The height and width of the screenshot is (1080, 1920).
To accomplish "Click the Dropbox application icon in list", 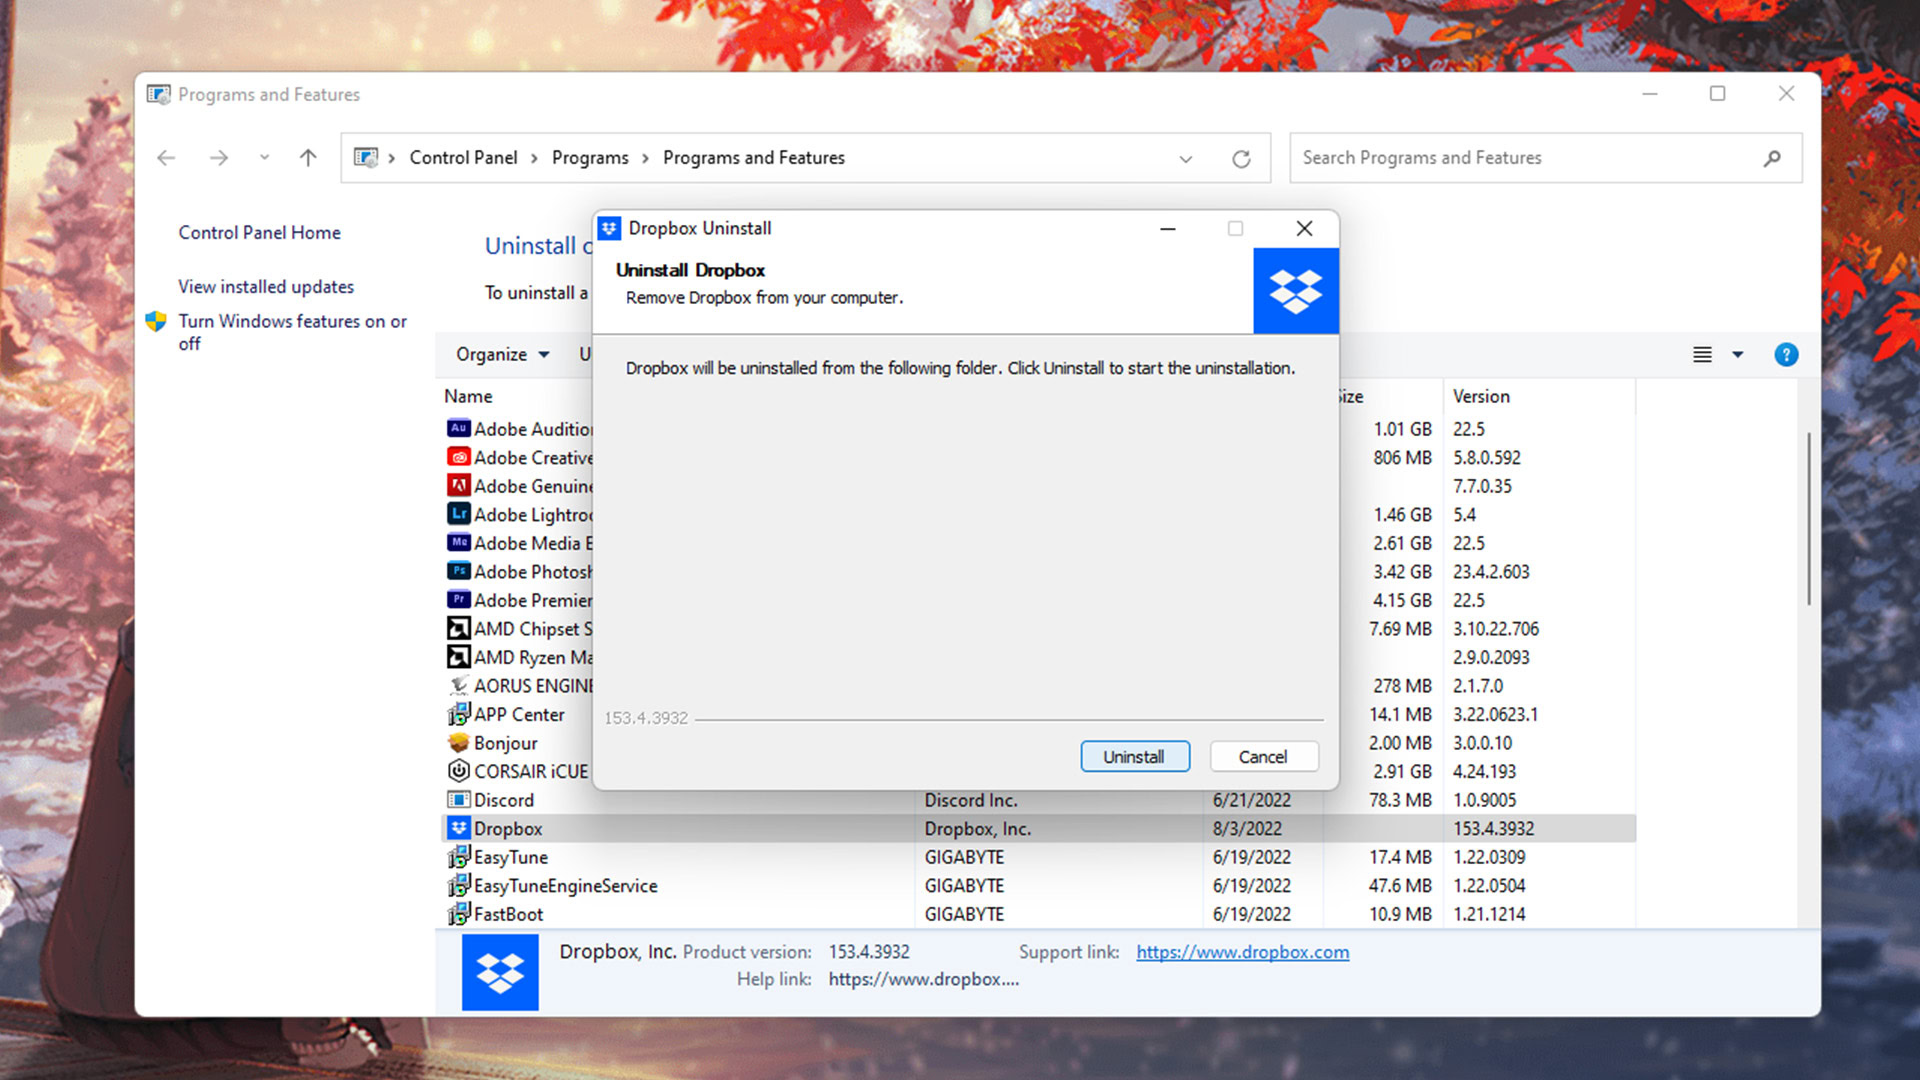I will pos(459,827).
